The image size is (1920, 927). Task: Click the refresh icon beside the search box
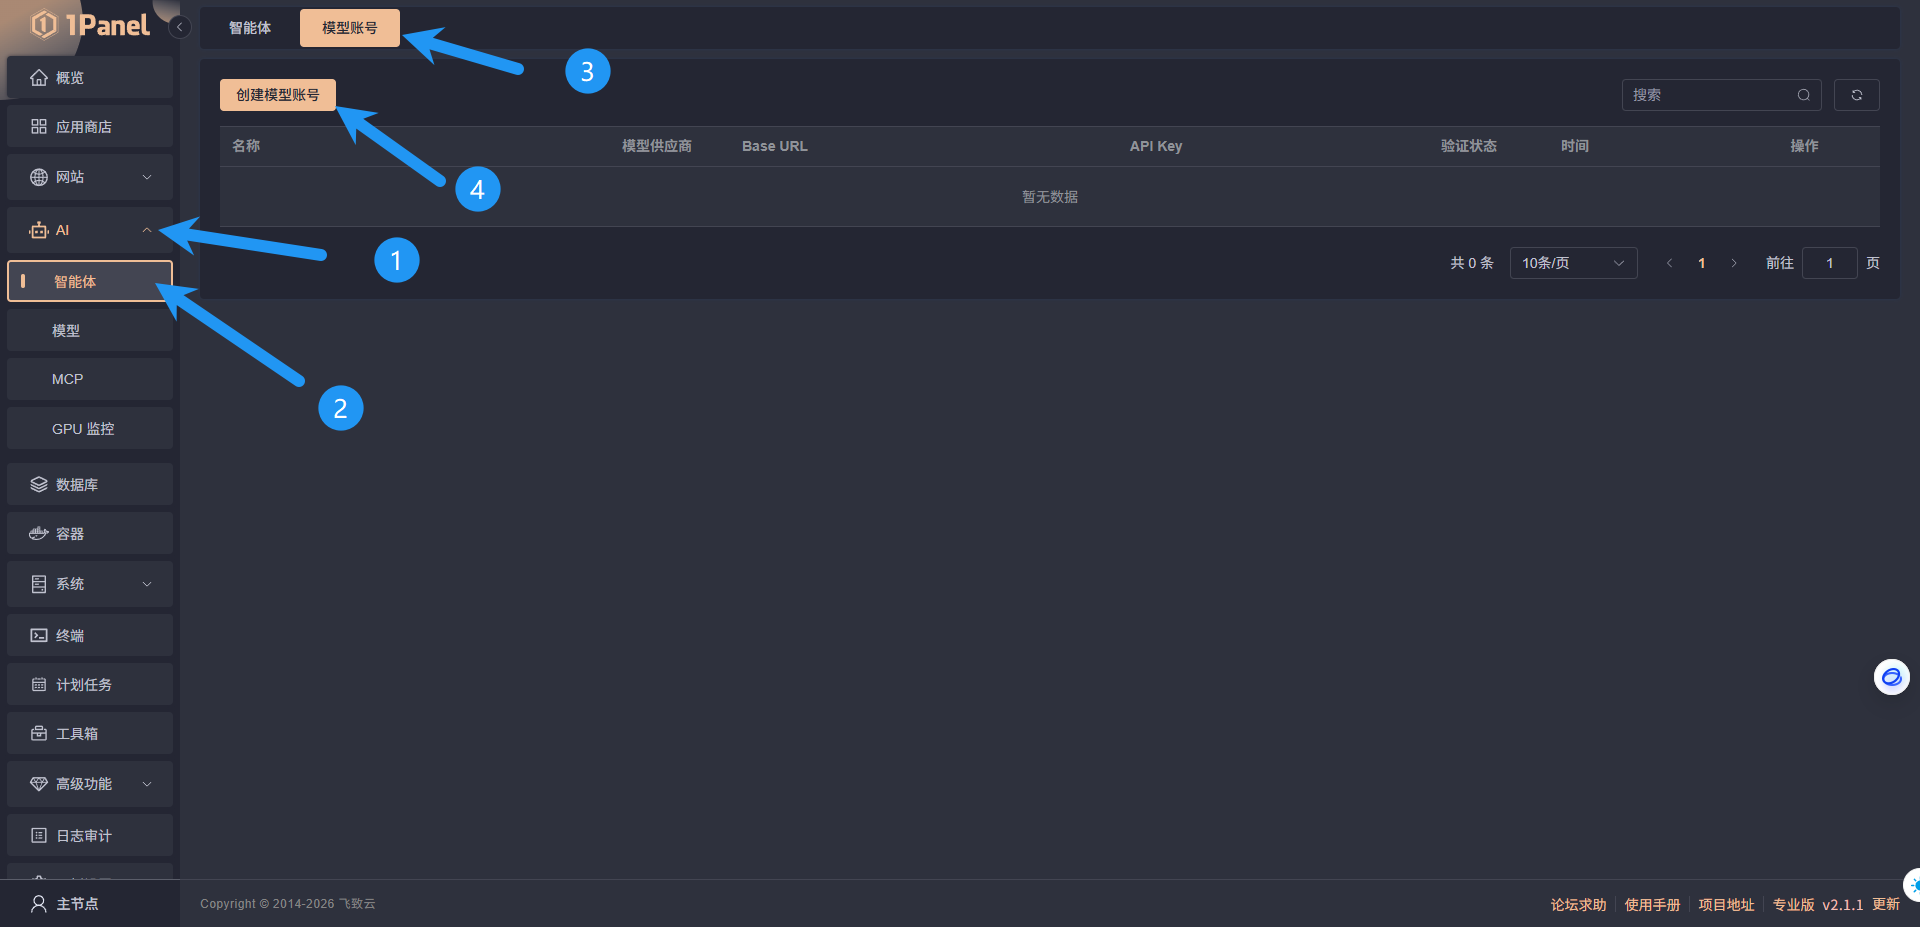1856,95
